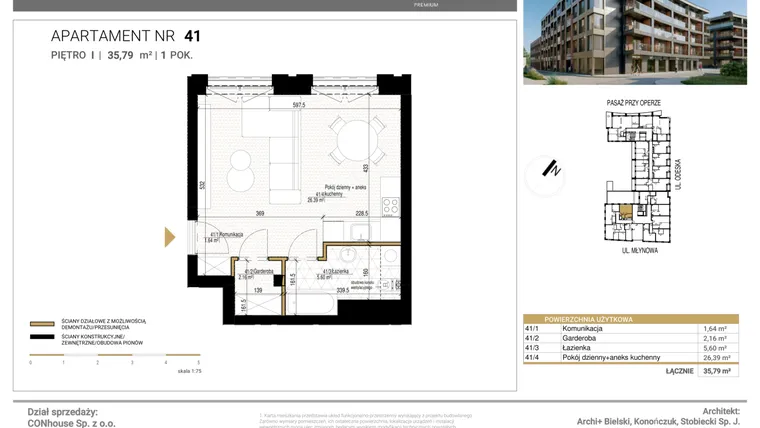Screen dimensions: 760x428
Task: Click 'UL. MŁYNOWA' street label
Action: (x=640, y=251)
